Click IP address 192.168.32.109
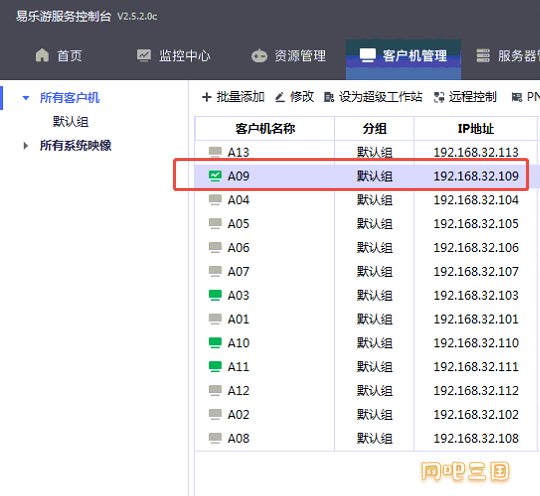 (476, 176)
